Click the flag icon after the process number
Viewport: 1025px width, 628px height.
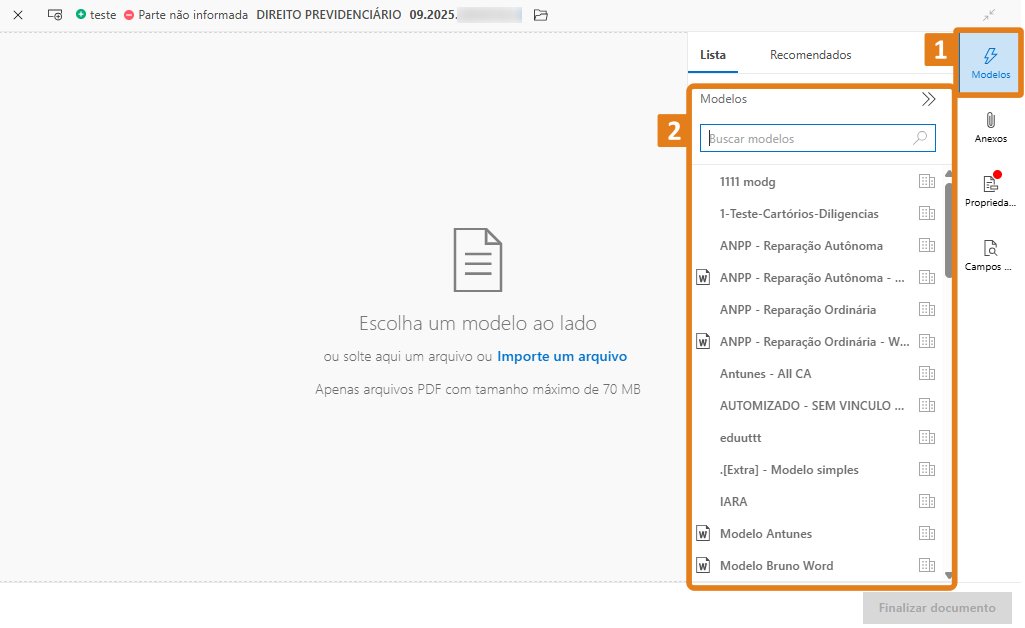click(x=540, y=15)
